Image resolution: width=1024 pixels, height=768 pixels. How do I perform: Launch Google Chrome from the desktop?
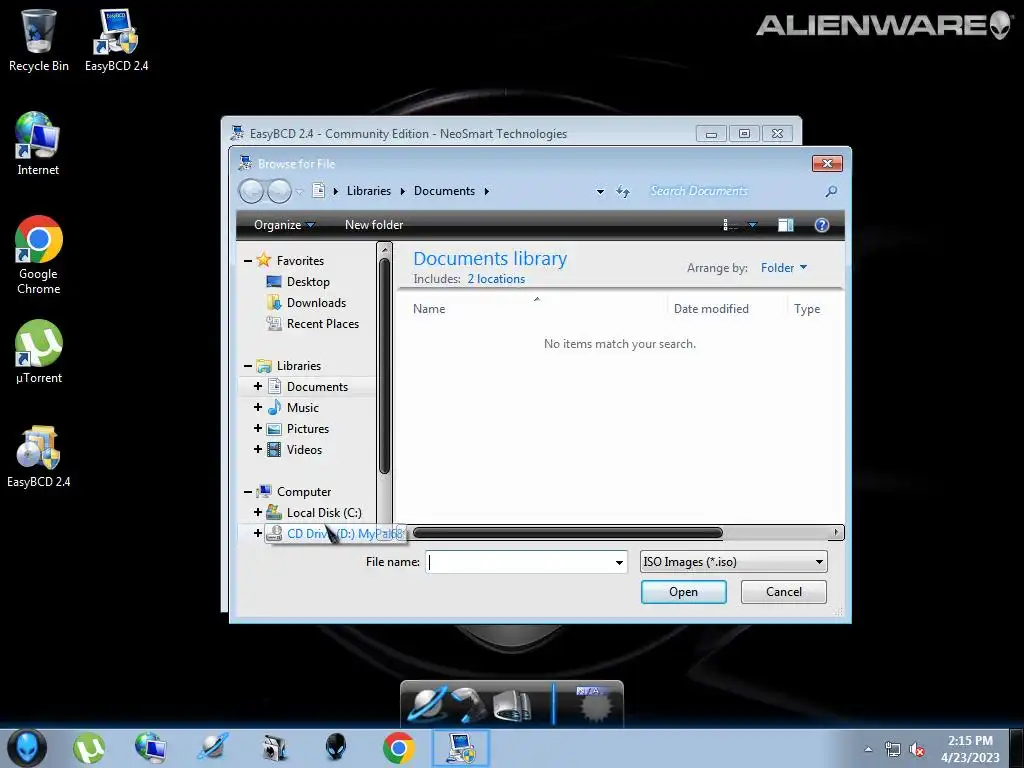39,255
